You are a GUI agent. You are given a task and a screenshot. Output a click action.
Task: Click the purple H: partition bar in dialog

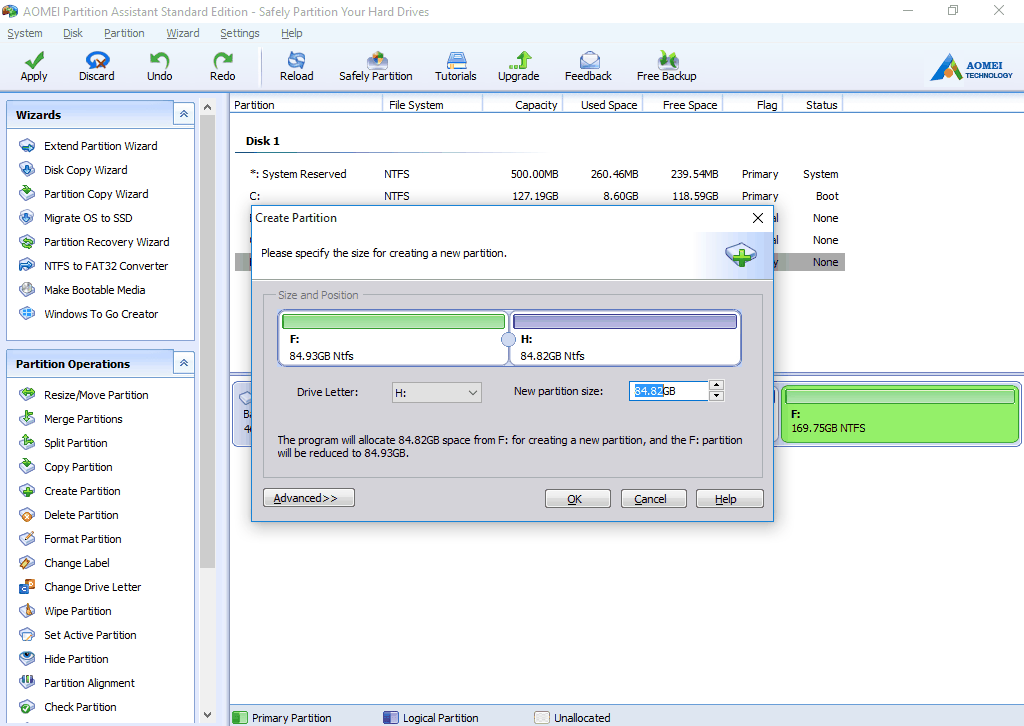625,321
